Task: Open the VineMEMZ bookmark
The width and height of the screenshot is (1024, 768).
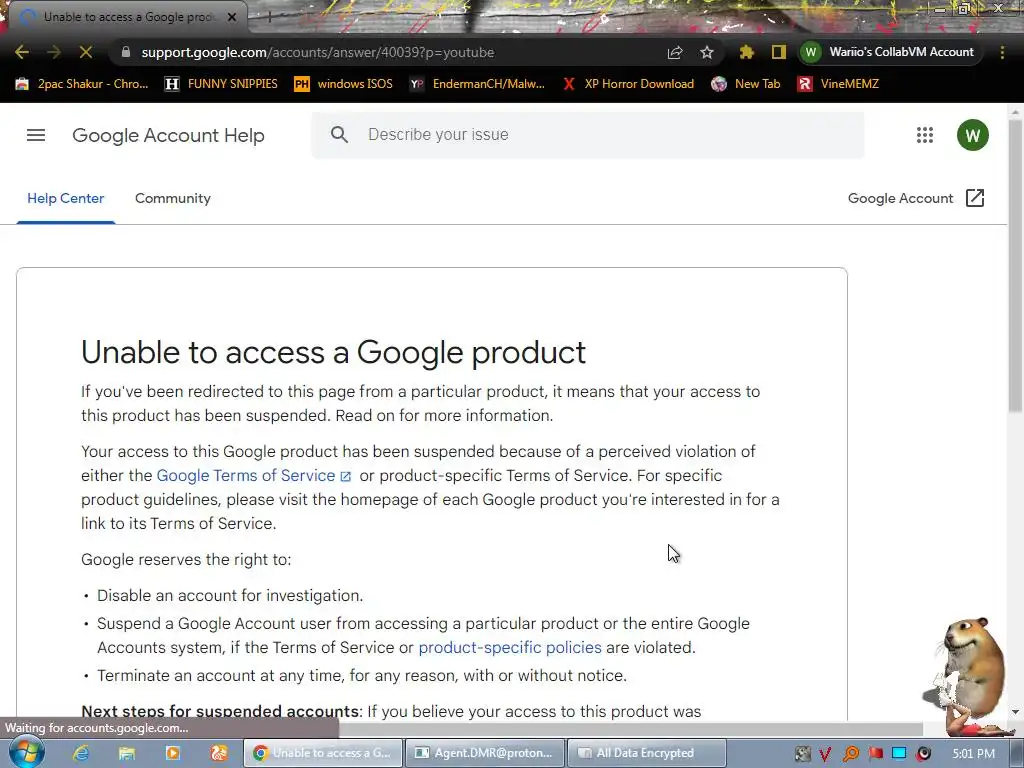Action: click(838, 84)
